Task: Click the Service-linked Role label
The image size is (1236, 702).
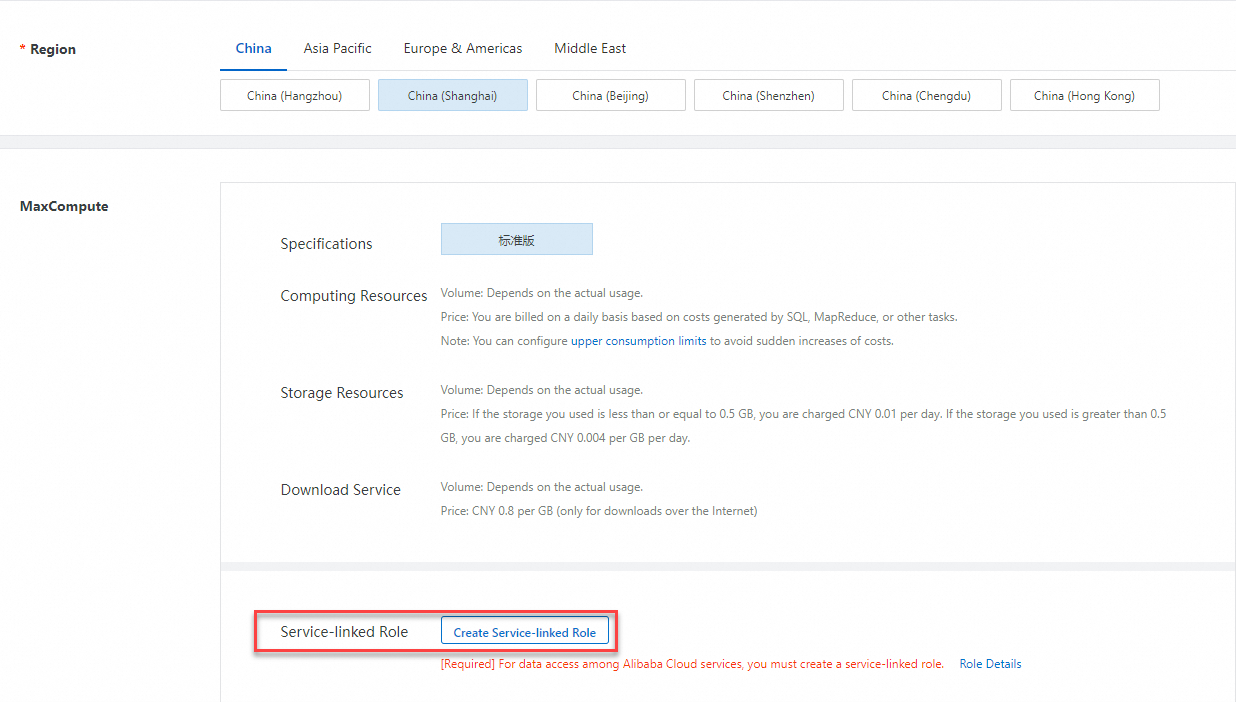Action: coord(344,632)
